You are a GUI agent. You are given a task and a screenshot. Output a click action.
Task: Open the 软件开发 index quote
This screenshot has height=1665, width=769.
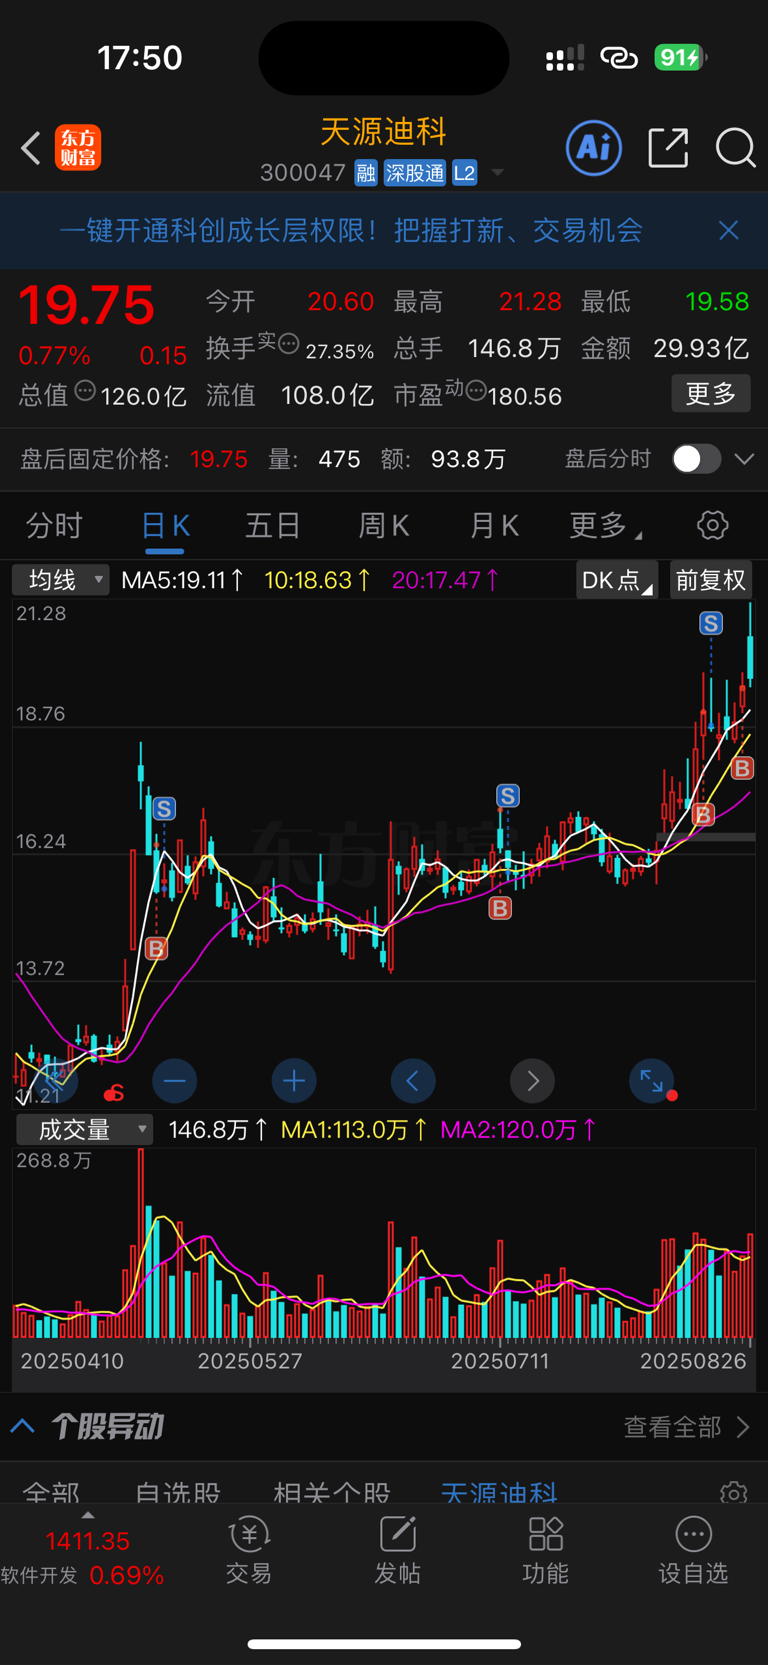[x=84, y=1557]
